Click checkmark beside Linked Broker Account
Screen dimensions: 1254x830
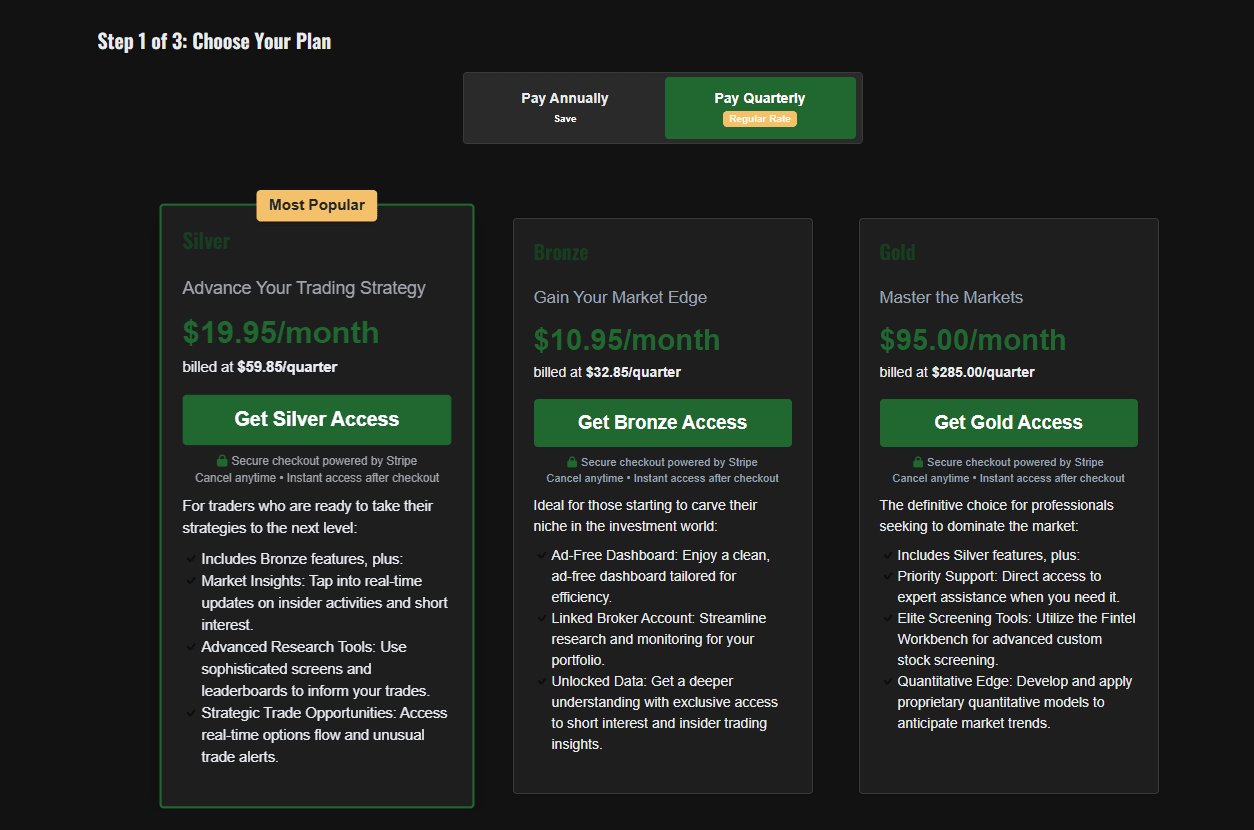(x=541, y=618)
